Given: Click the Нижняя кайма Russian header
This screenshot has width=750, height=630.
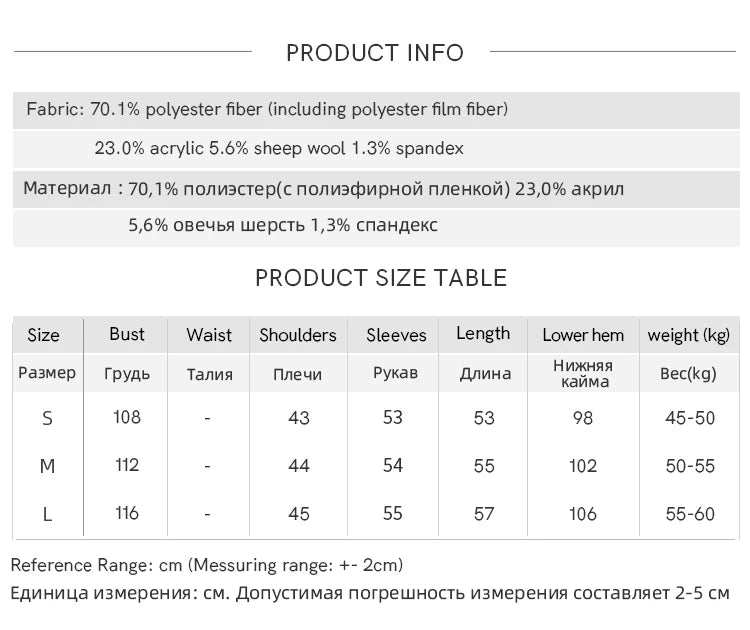Looking at the screenshot, I should pos(584,374).
